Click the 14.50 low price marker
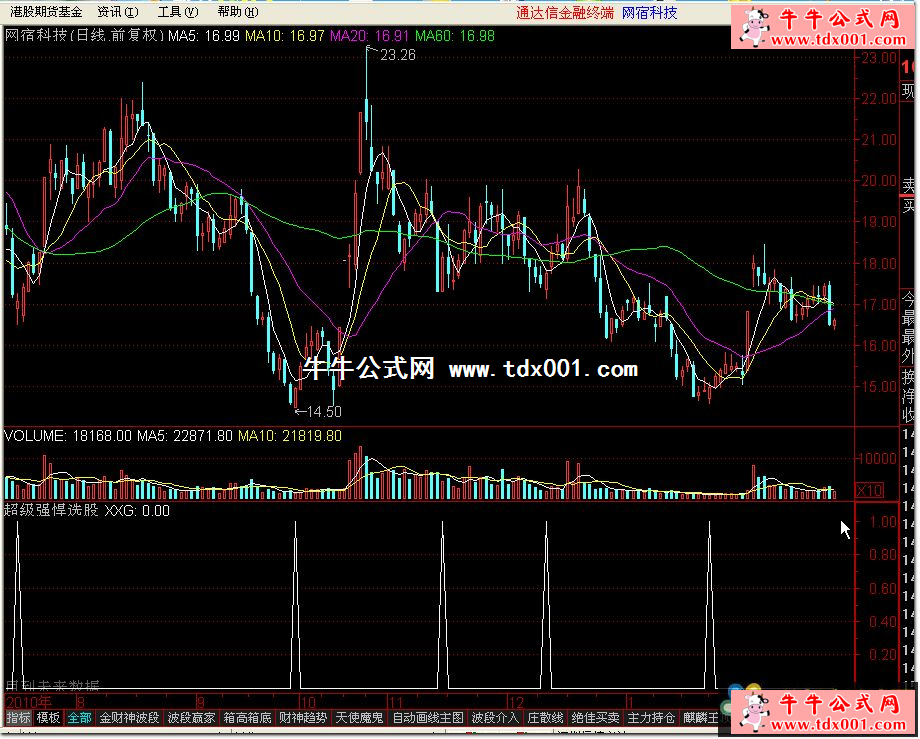This screenshot has width=920, height=739. pos(324,412)
